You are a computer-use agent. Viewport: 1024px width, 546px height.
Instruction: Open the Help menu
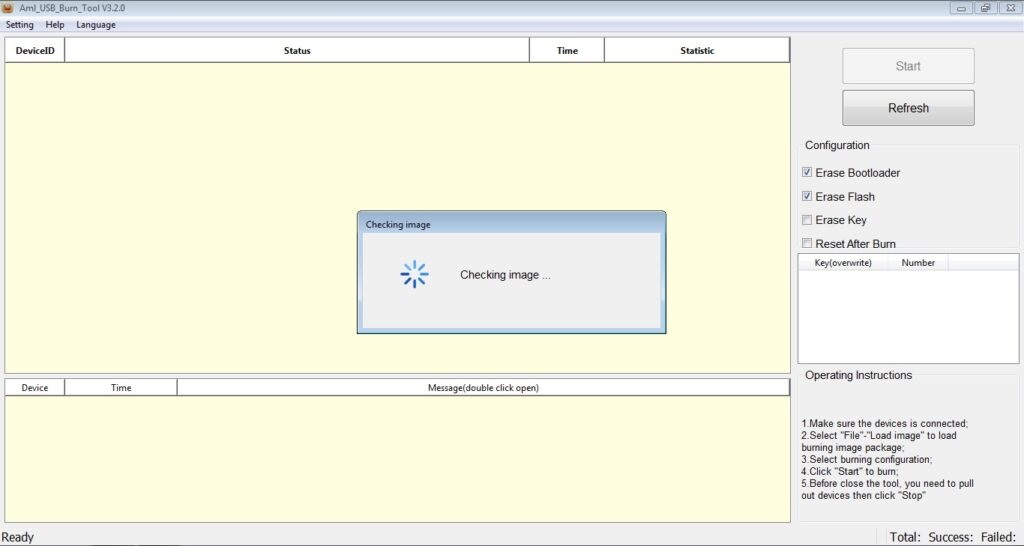click(x=55, y=25)
